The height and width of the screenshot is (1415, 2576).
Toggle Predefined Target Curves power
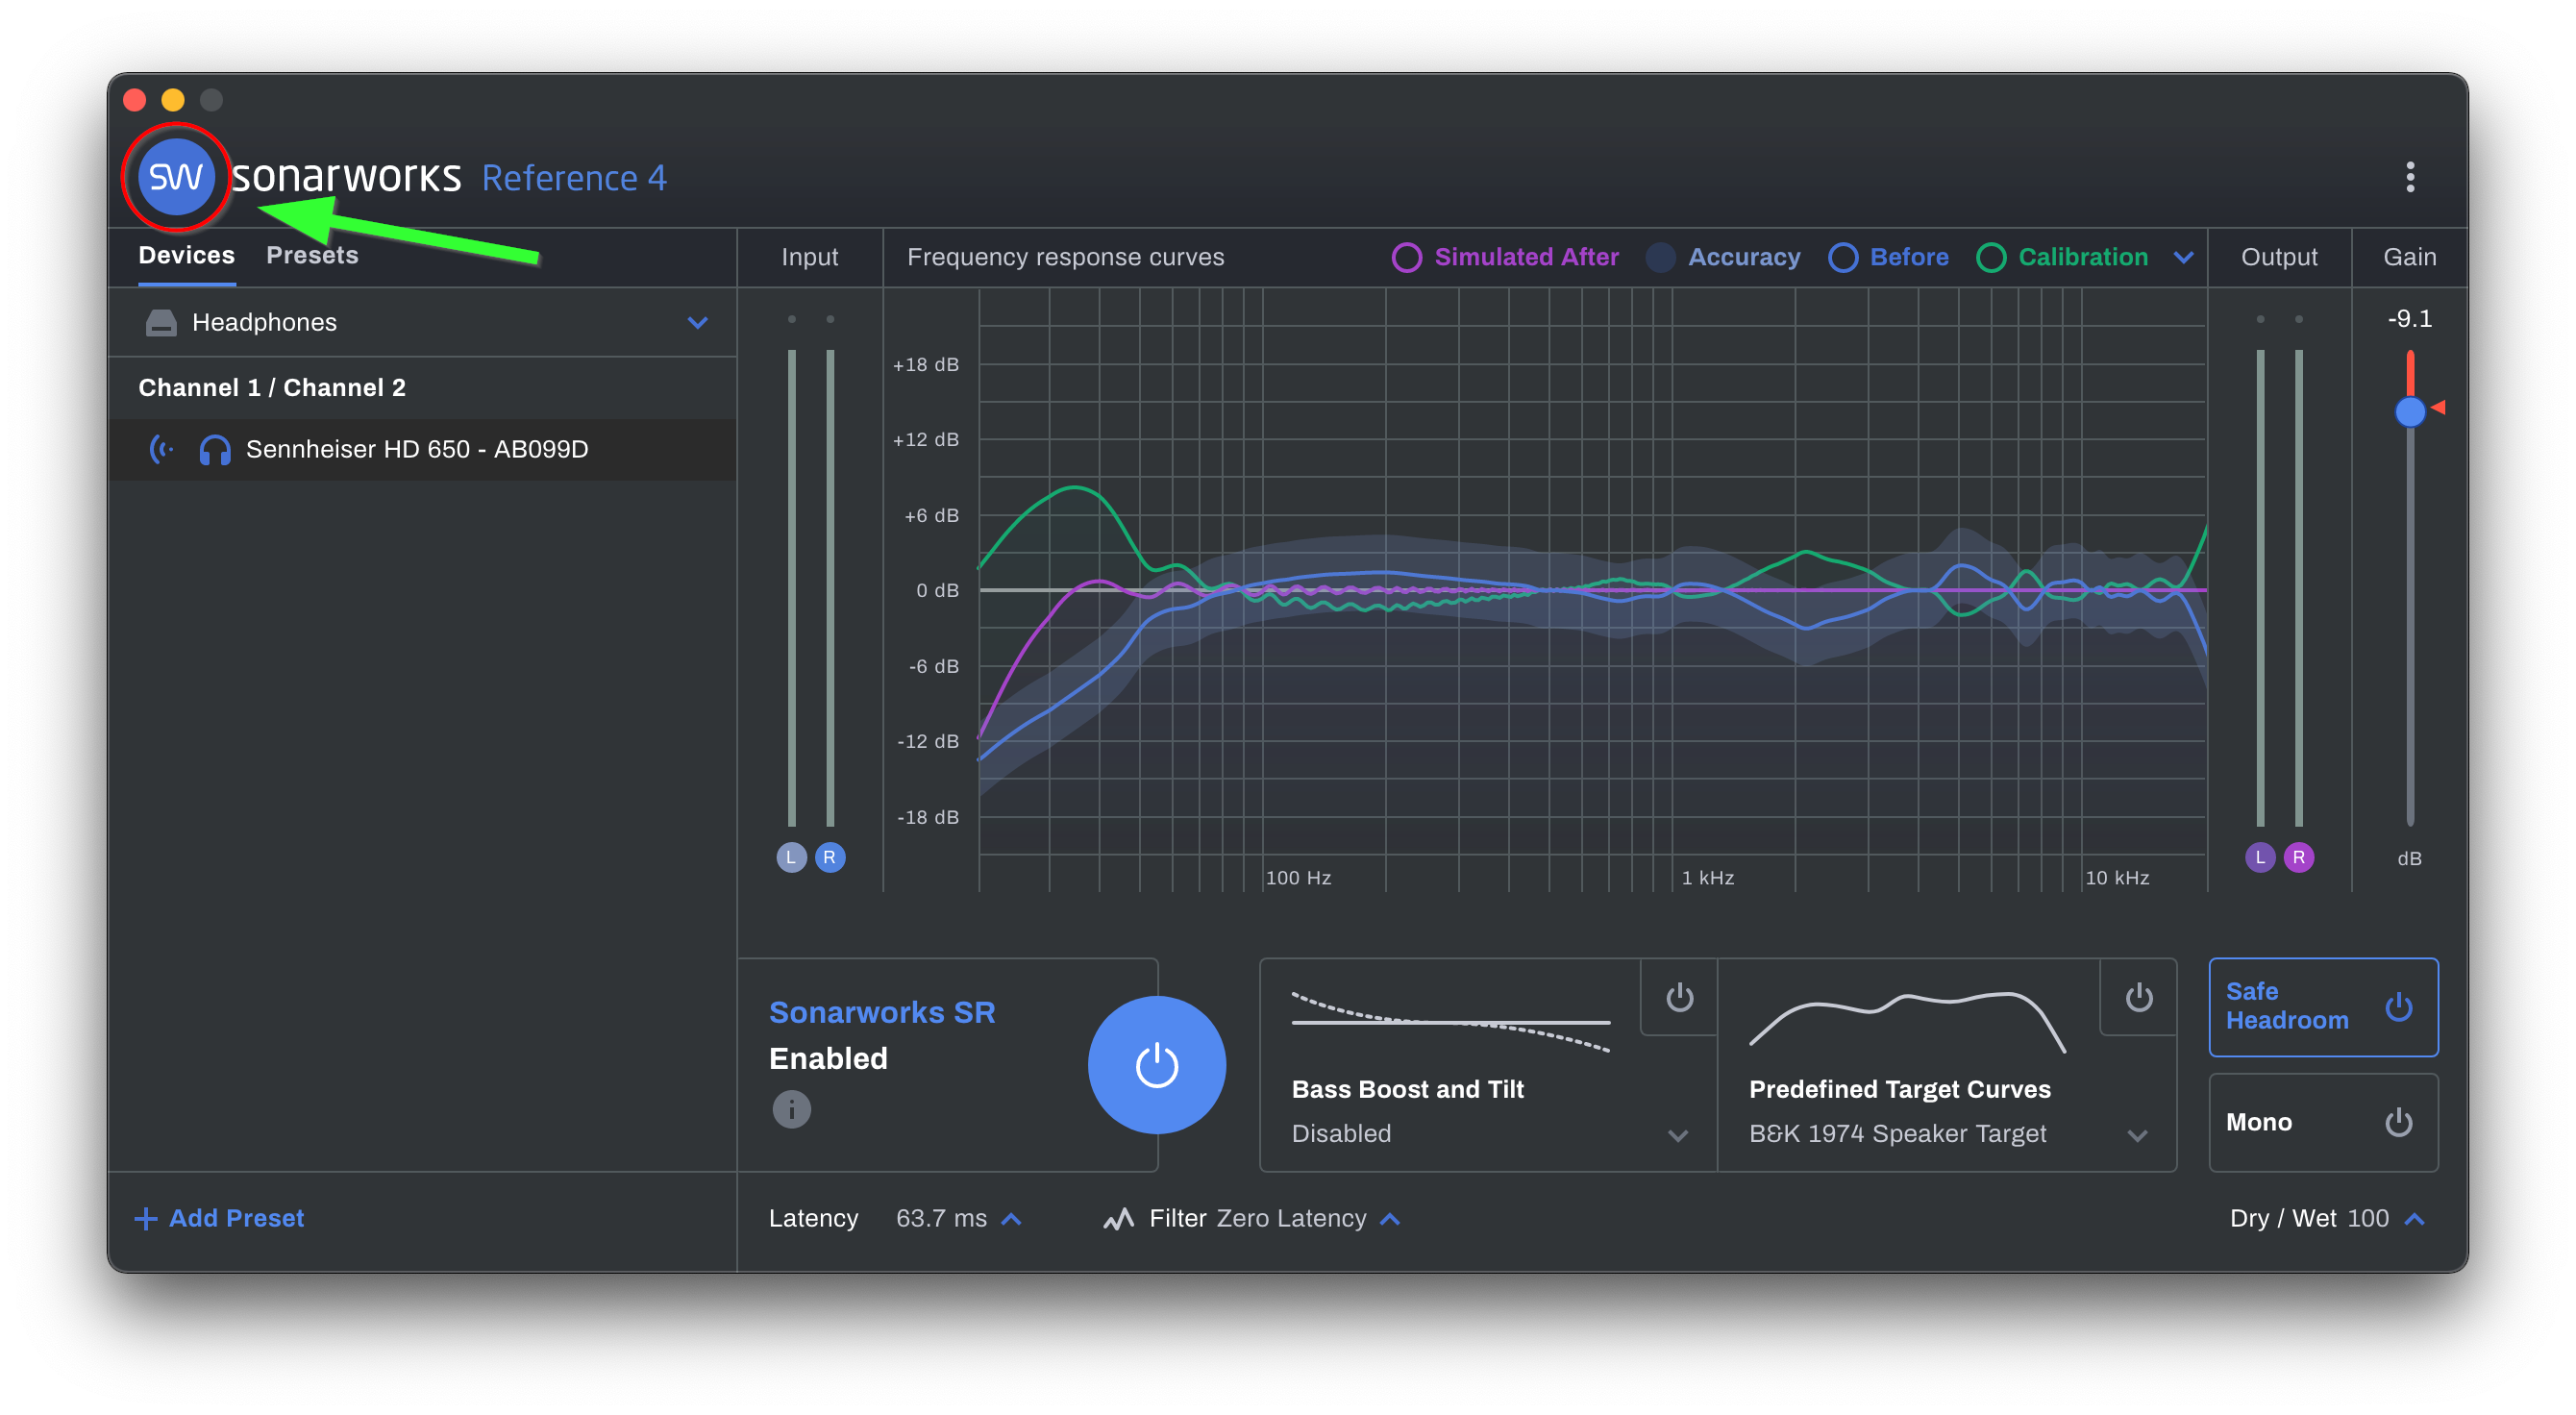pos(2139,997)
